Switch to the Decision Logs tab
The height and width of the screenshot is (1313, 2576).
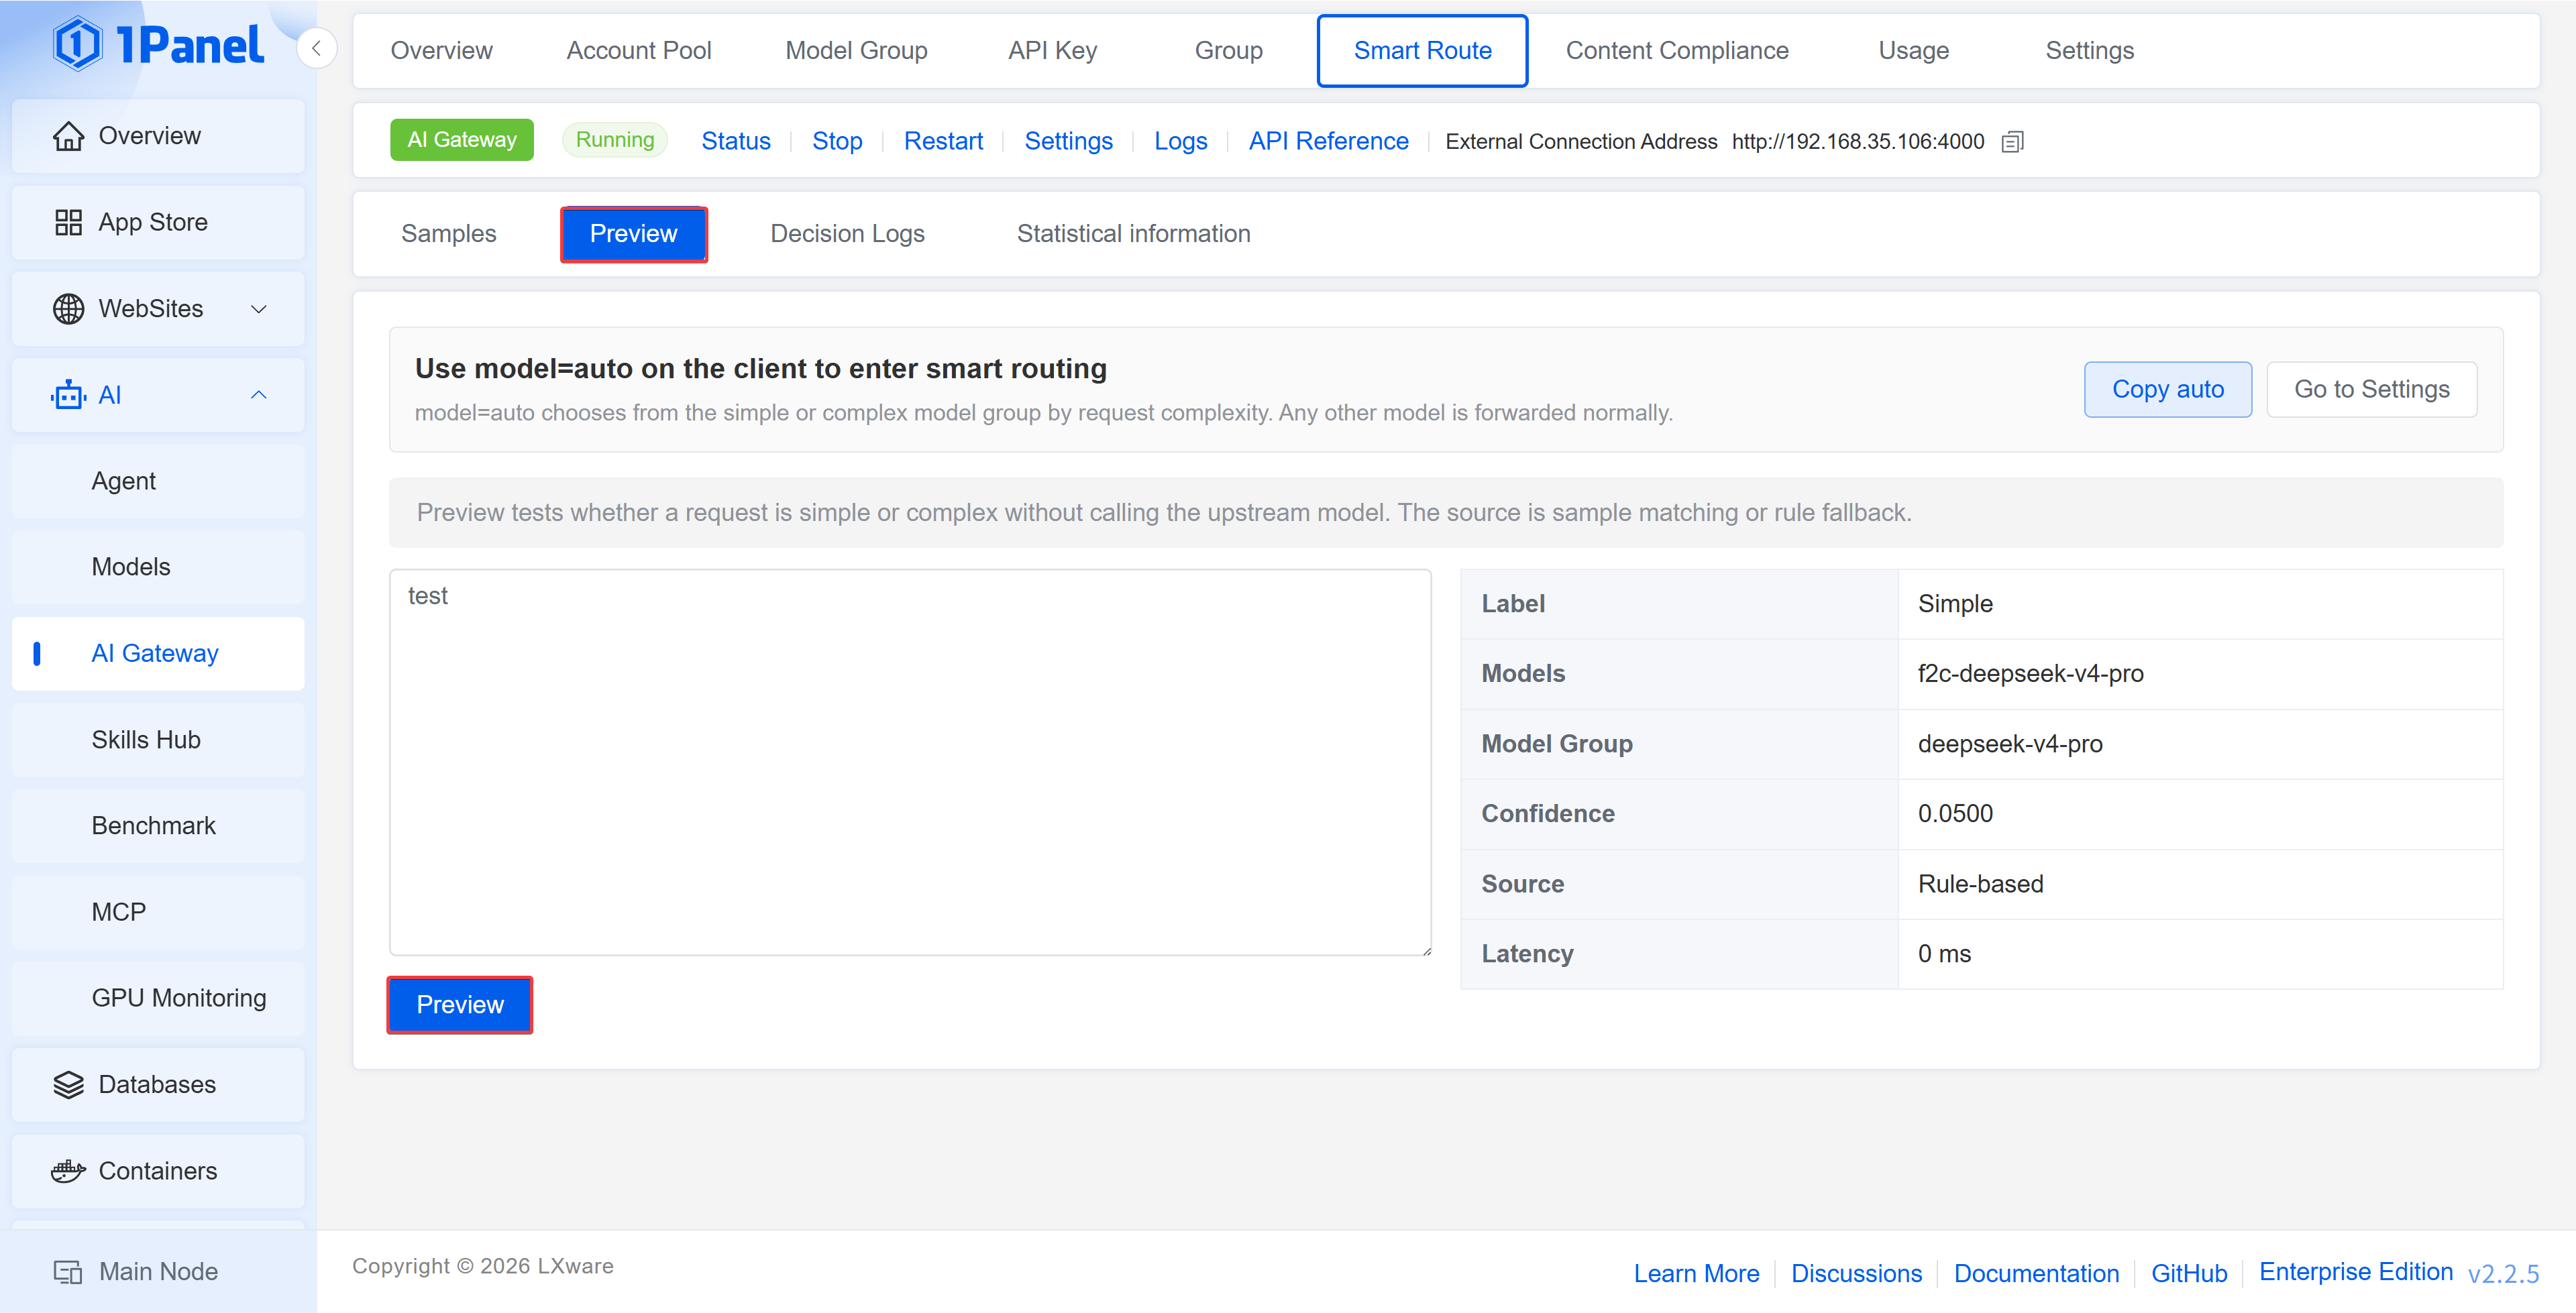click(847, 234)
